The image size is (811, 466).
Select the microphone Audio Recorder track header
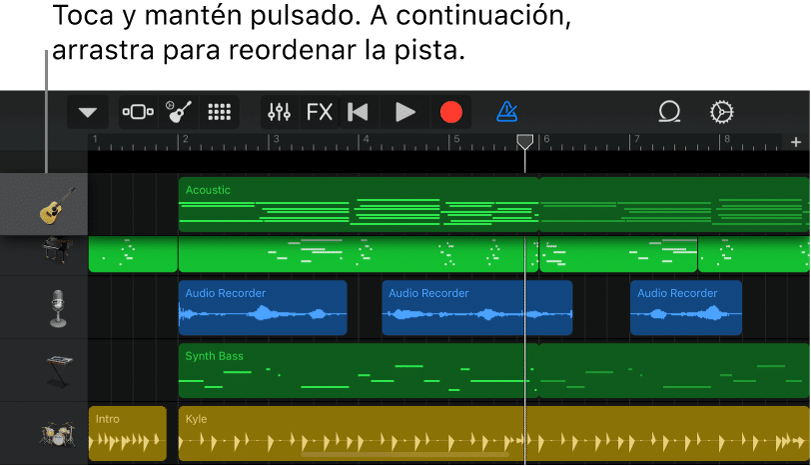(x=44, y=308)
